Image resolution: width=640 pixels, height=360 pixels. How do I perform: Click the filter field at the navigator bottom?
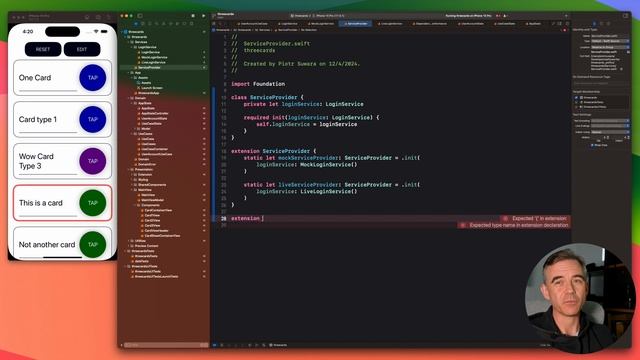click(165, 345)
